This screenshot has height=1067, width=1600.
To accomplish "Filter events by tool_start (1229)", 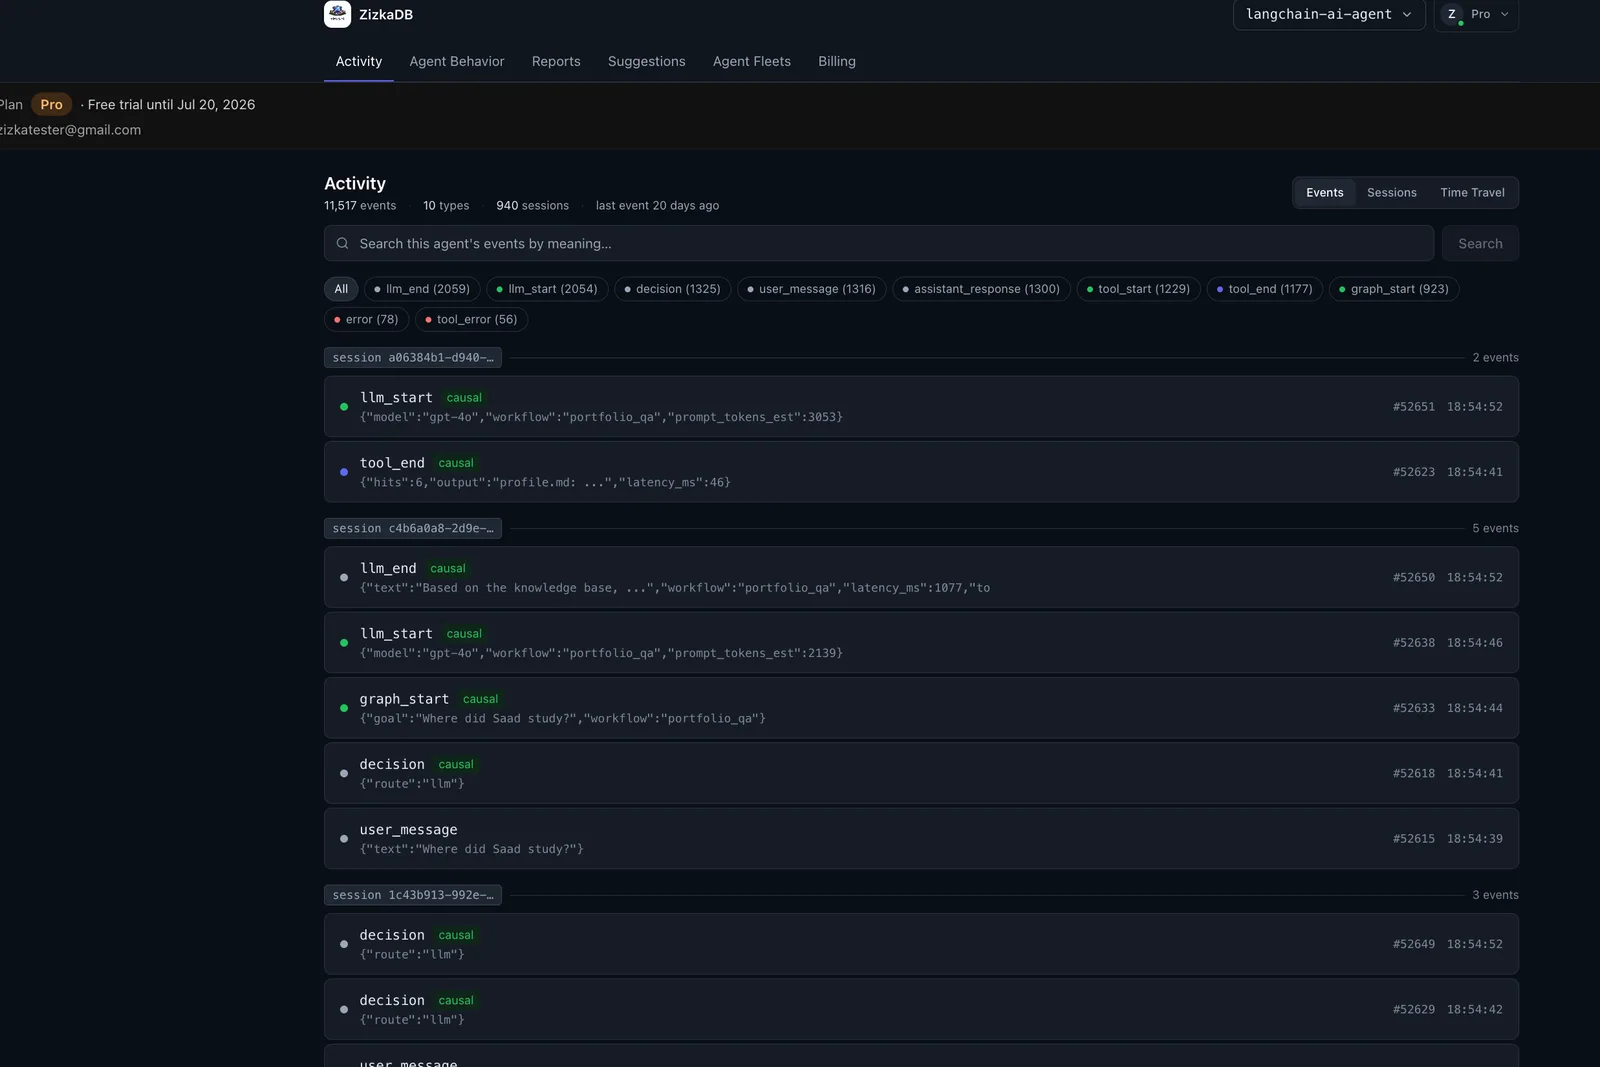I will coord(1138,289).
